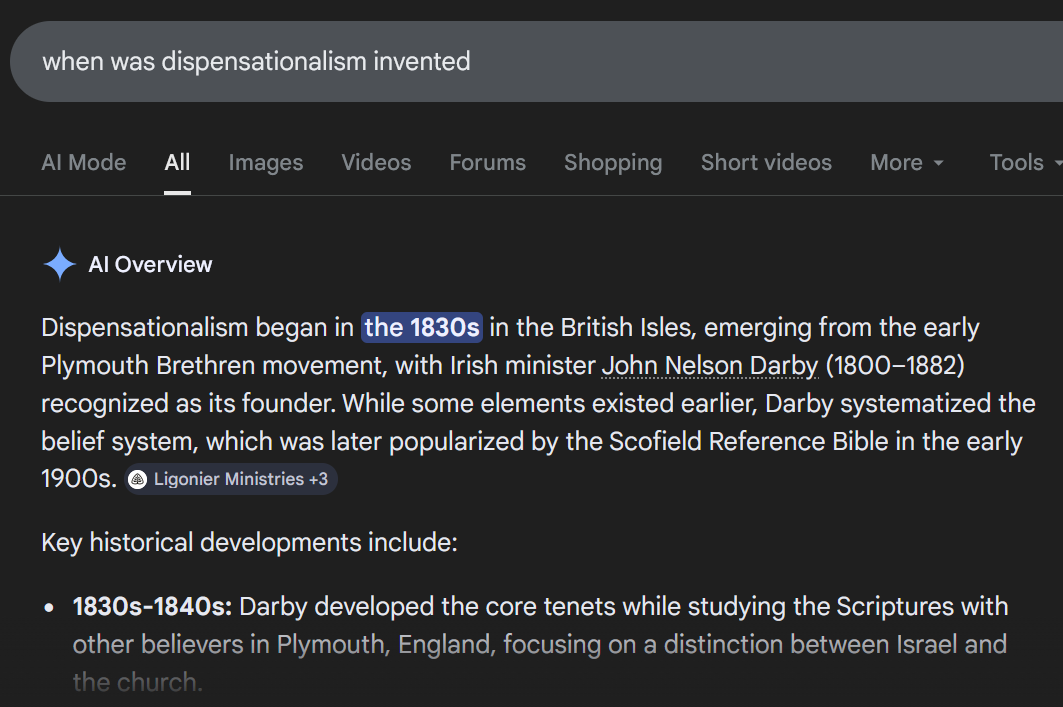This screenshot has width=1063, height=707.
Task: Click the search box with the dispensationalism query
Action: (536, 61)
